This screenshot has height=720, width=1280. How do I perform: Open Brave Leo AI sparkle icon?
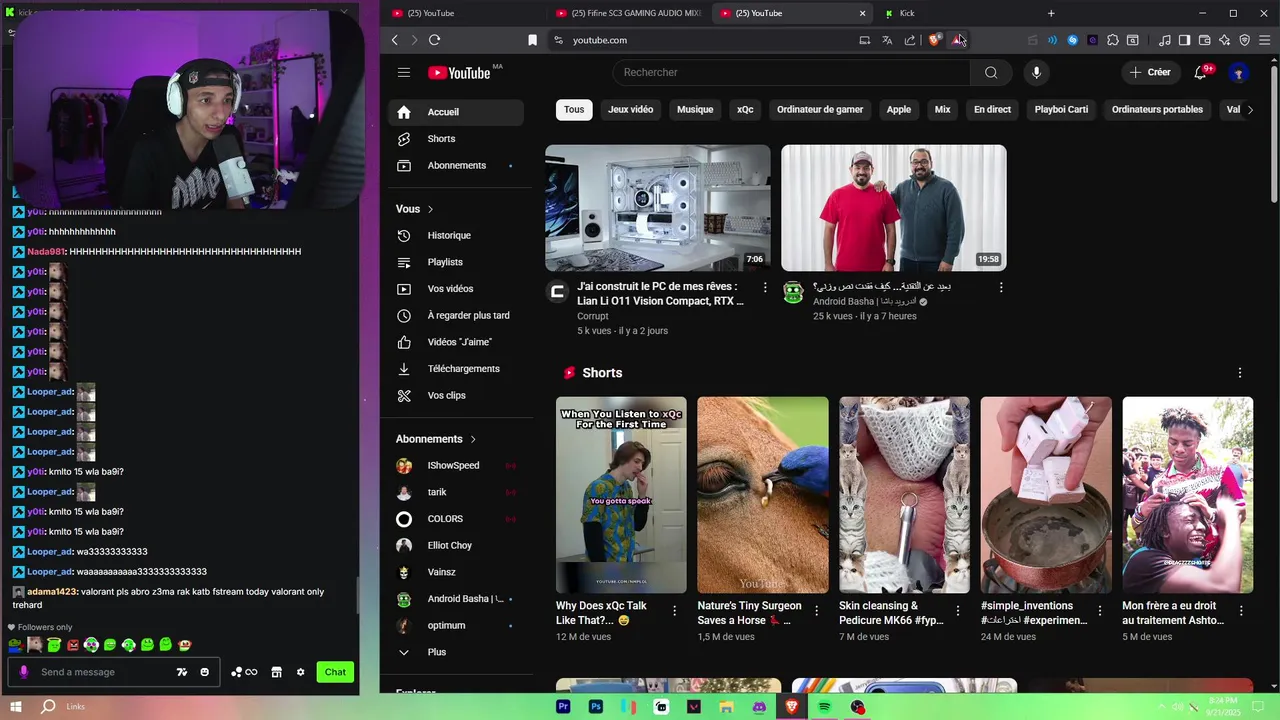tap(1224, 40)
